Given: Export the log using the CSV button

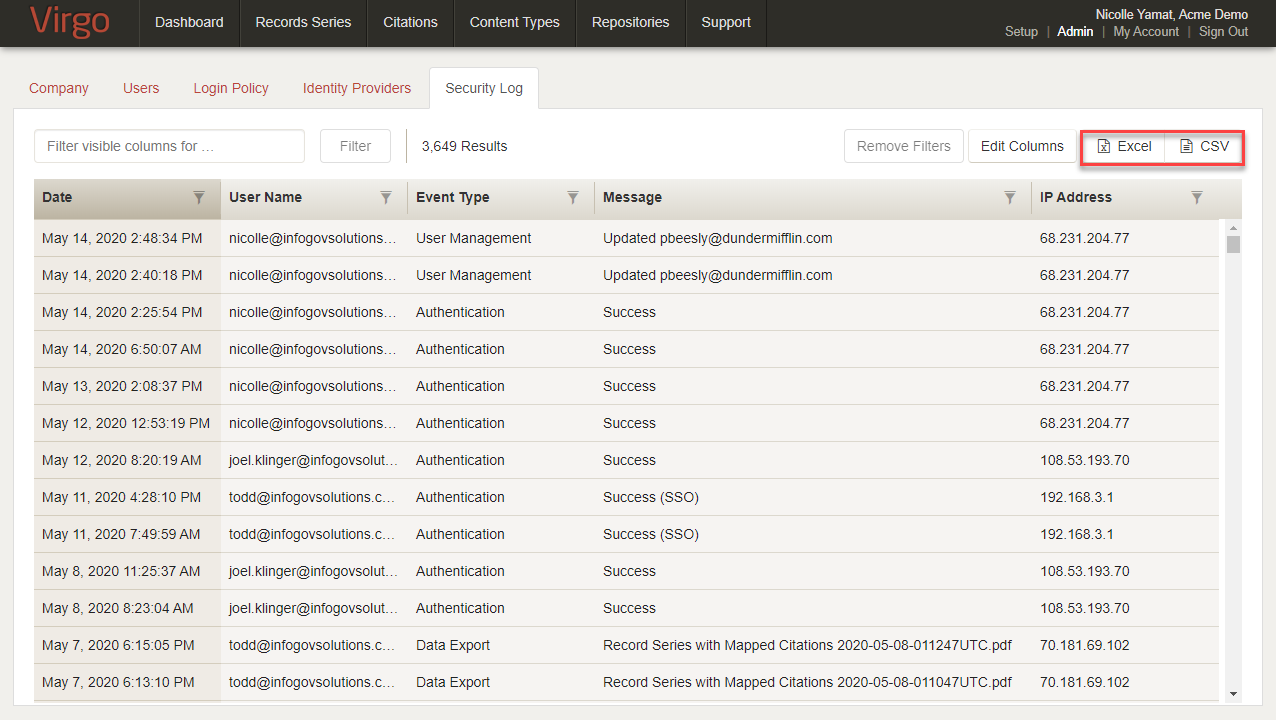Looking at the screenshot, I should [1204, 146].
